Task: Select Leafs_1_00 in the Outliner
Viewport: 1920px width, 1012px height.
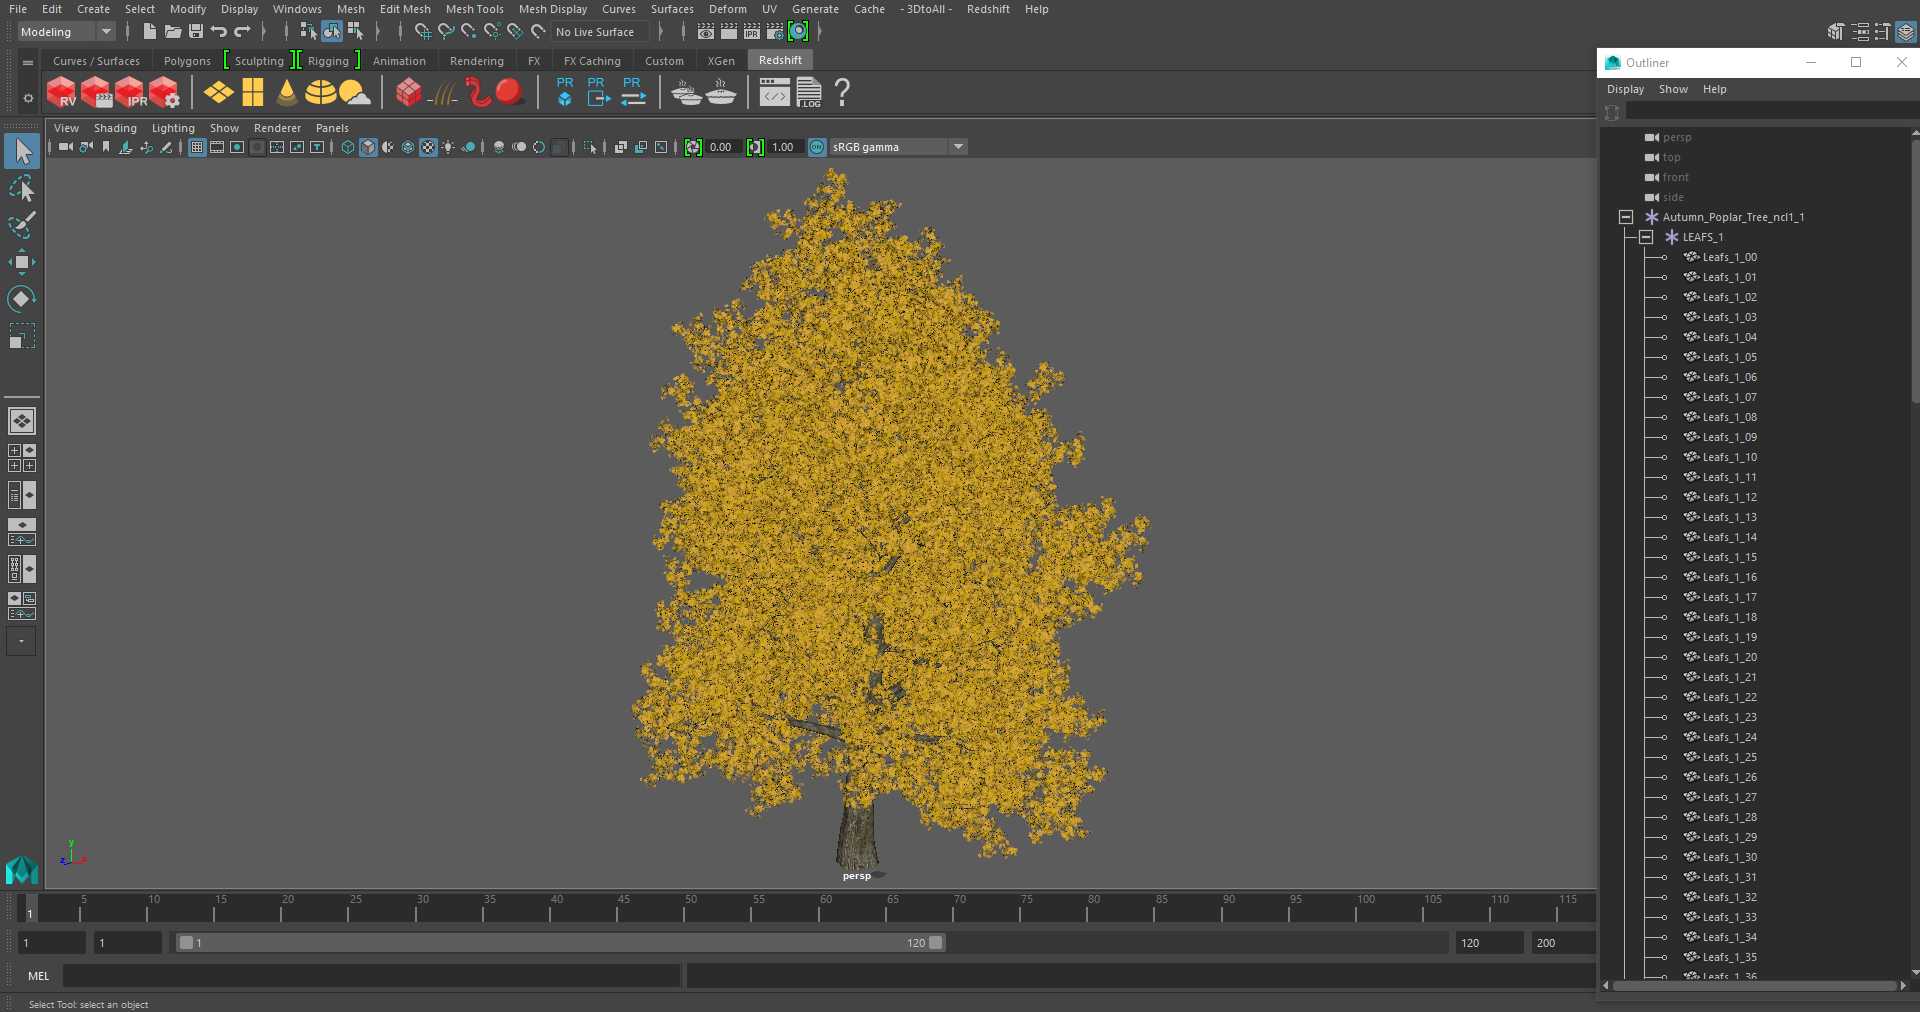Action: (1729, 257)
